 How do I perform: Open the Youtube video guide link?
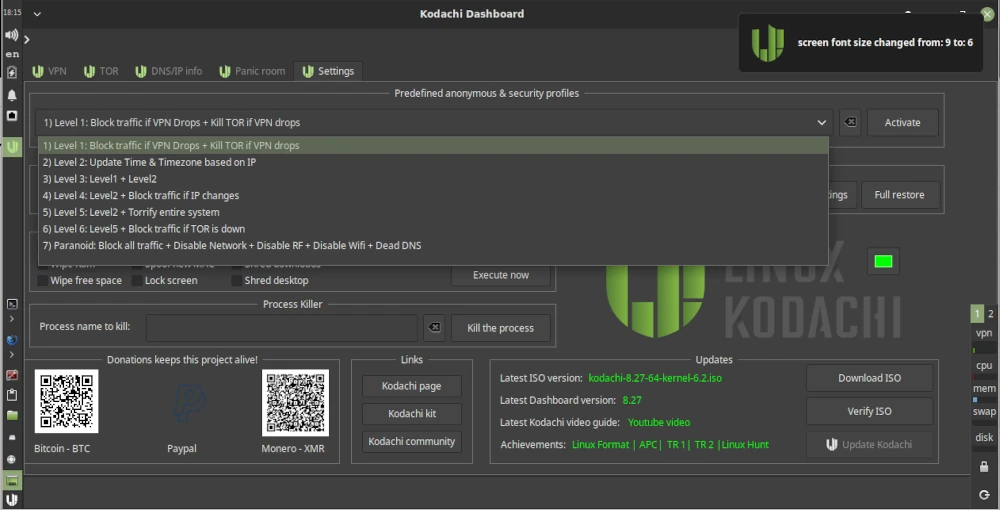pos(659,423)
